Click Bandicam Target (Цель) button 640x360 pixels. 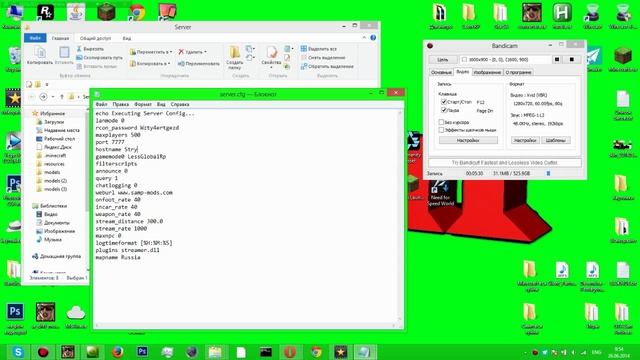443,60
